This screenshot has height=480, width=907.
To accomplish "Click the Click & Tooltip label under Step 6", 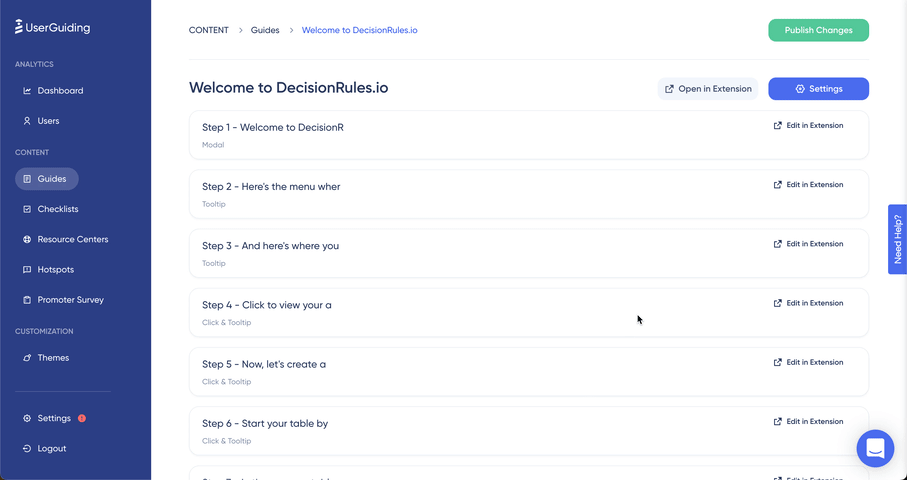I will click(227, 441).
